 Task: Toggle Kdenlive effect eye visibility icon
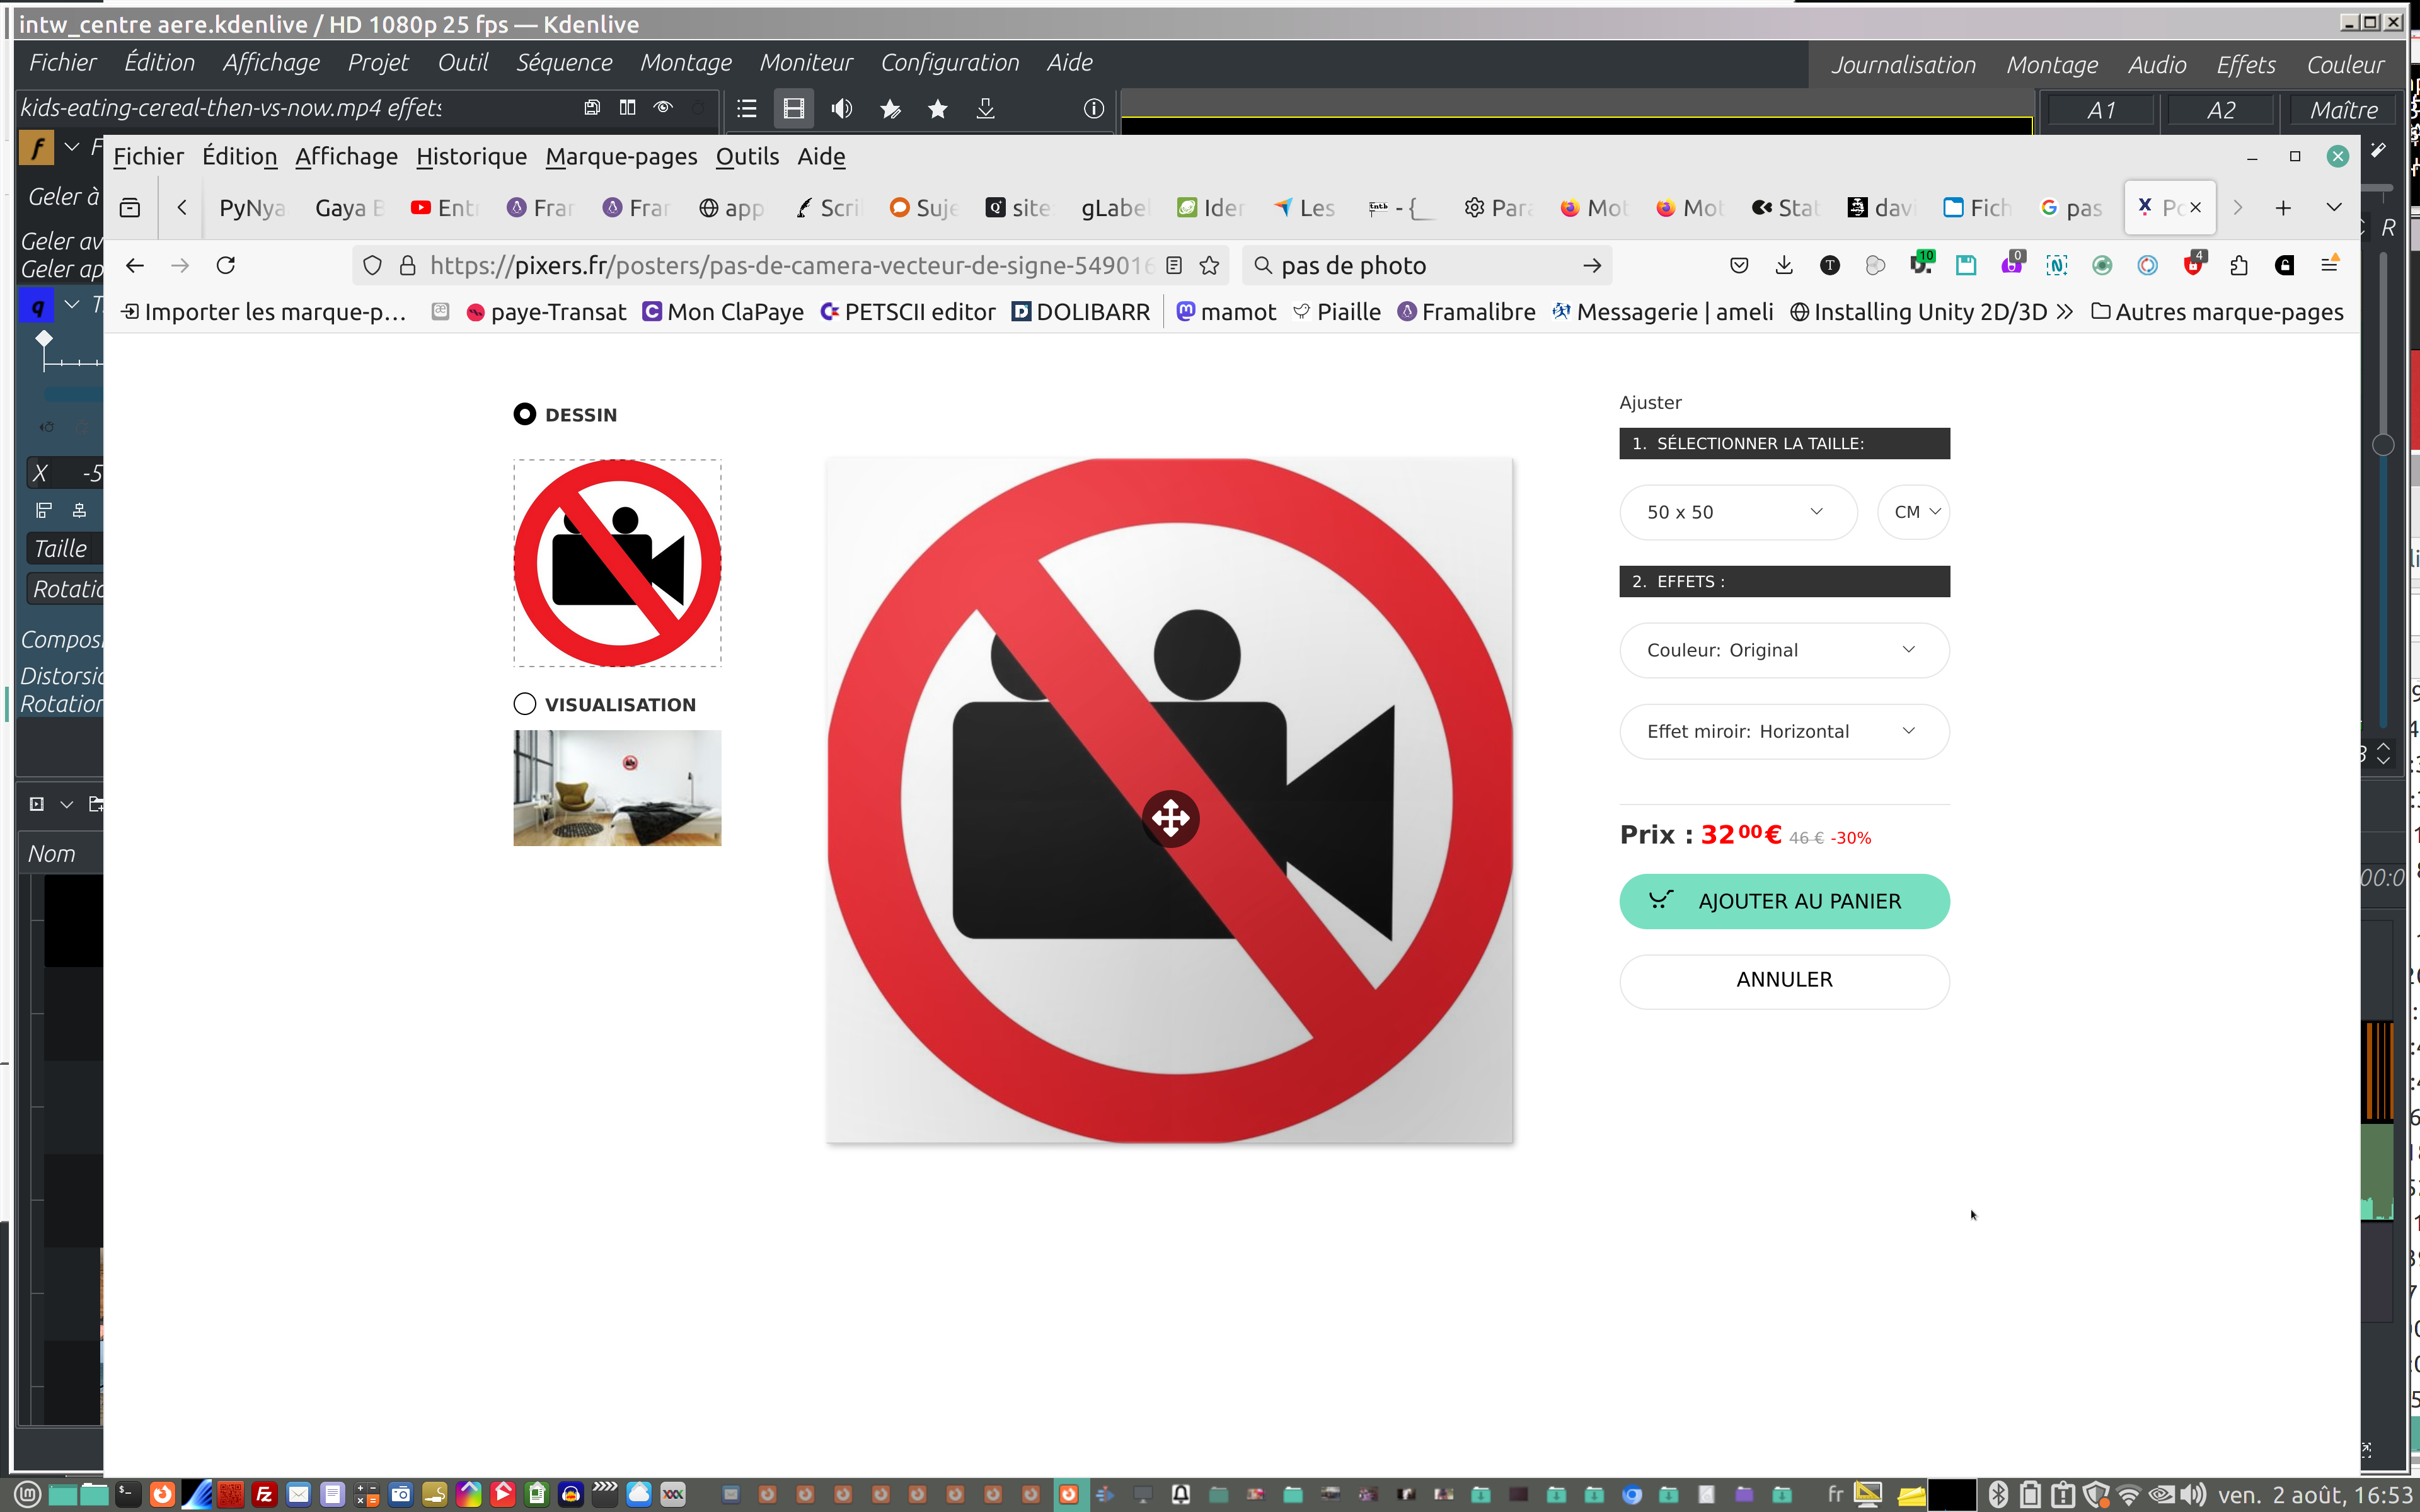663,108
